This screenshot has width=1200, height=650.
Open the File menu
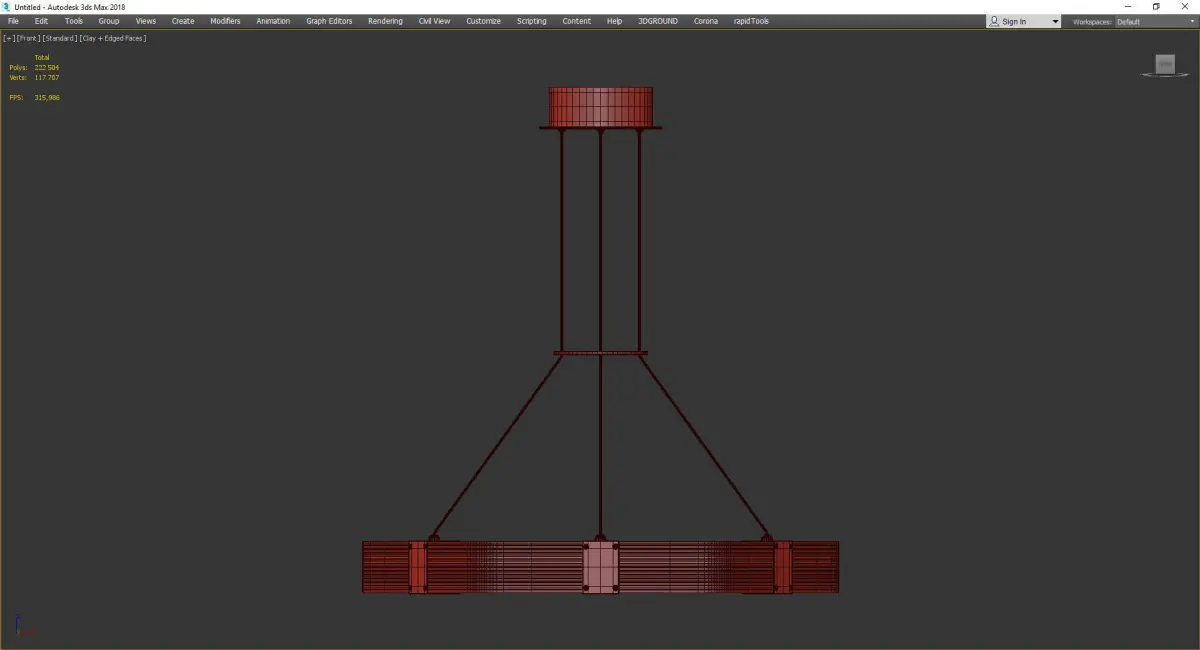tap(13, 21)
